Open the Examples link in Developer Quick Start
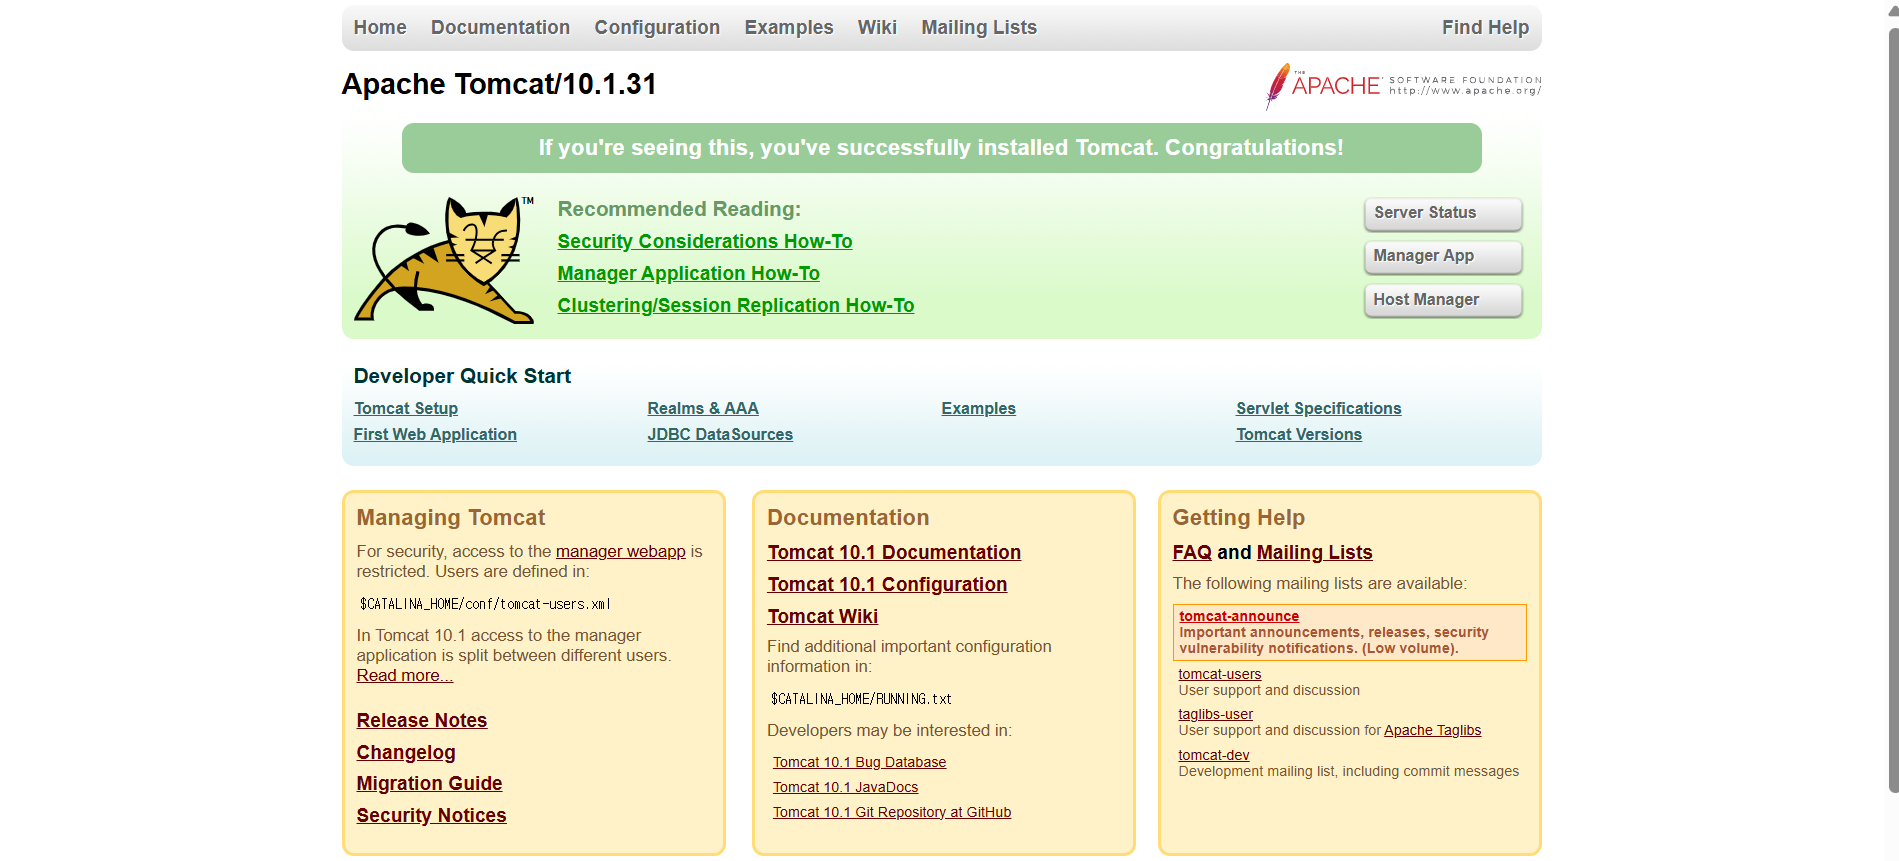Screen dimensions: 1899x861 pos(978,408)
